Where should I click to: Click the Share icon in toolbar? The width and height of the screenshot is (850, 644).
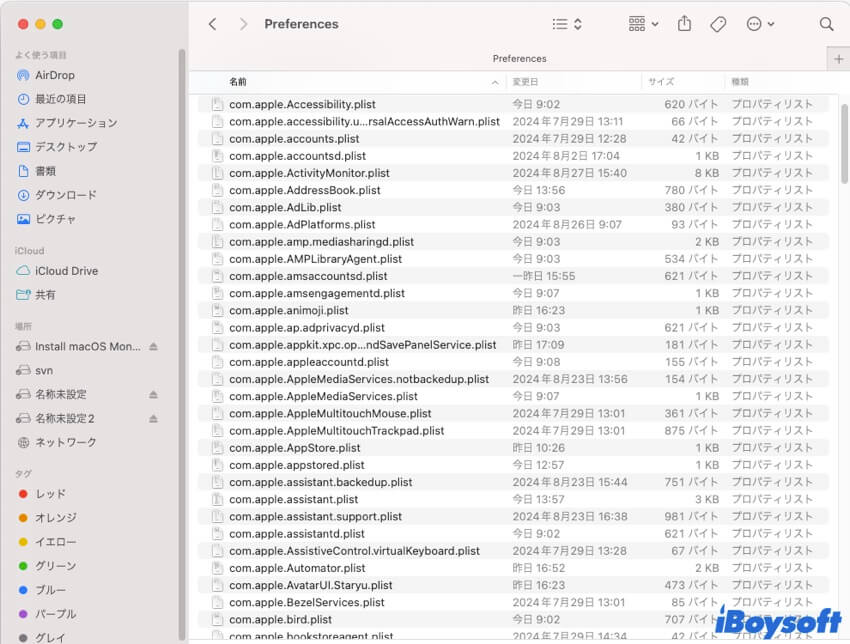click(684, 24)
